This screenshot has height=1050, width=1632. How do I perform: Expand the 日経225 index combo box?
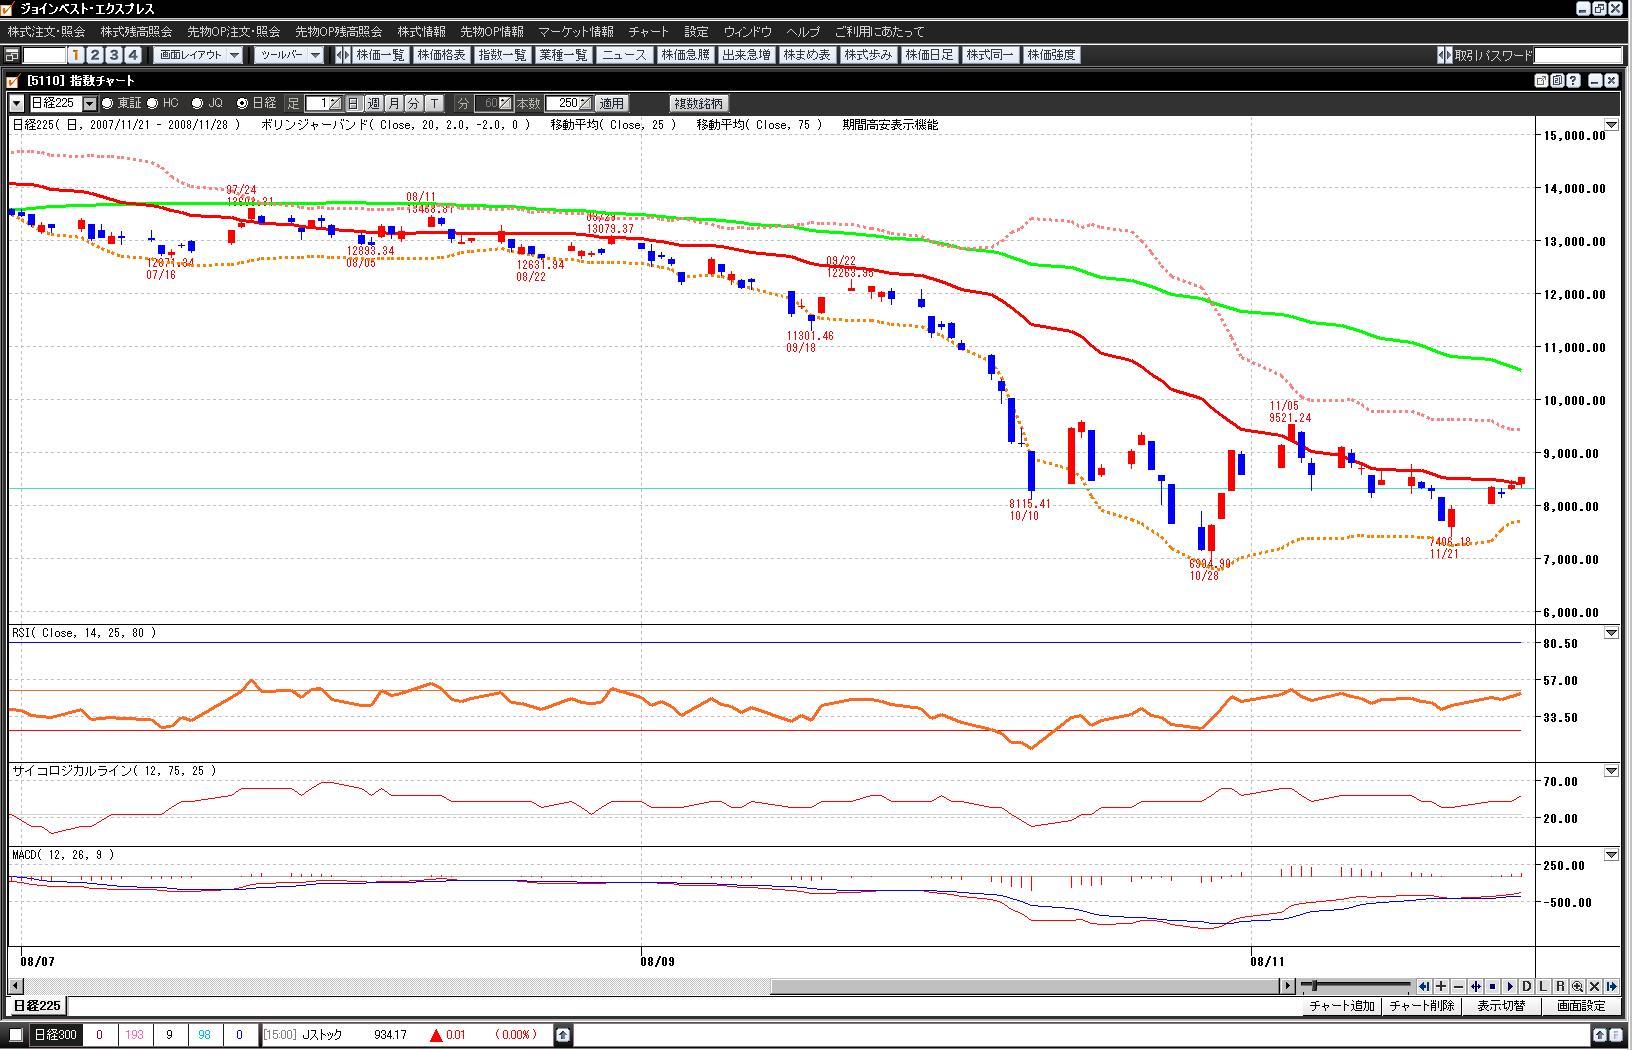click(89, 103)
